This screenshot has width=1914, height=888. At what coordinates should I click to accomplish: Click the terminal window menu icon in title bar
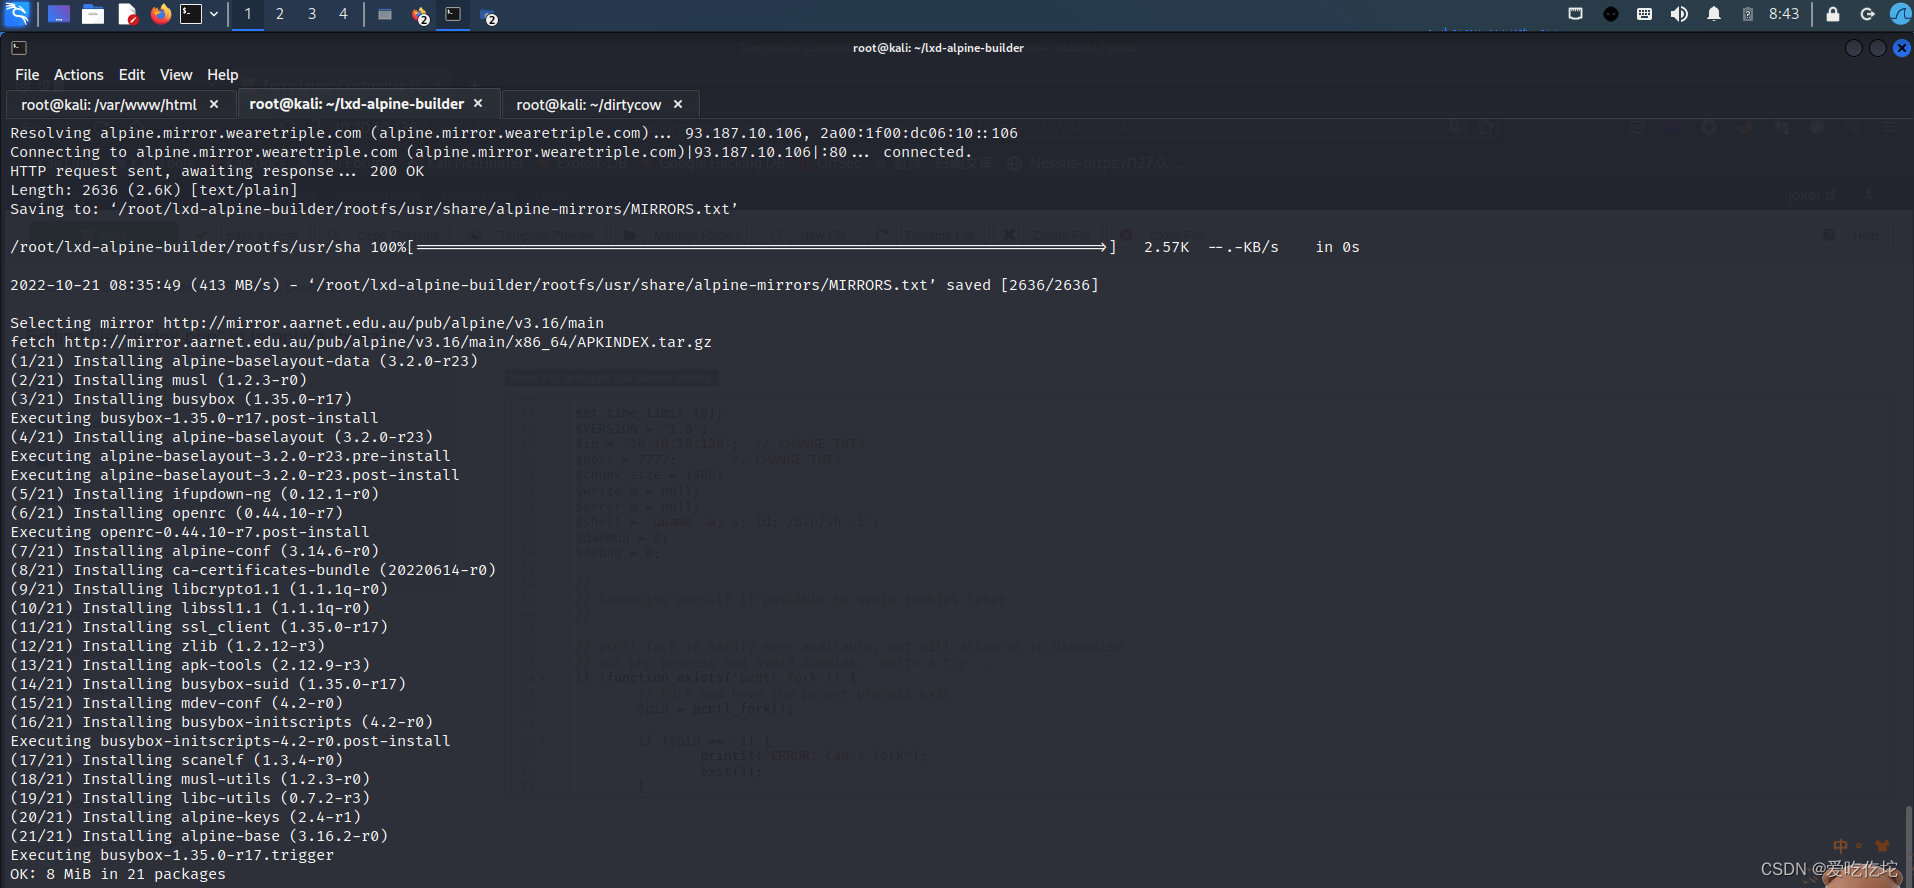click(x=19, y=47)
